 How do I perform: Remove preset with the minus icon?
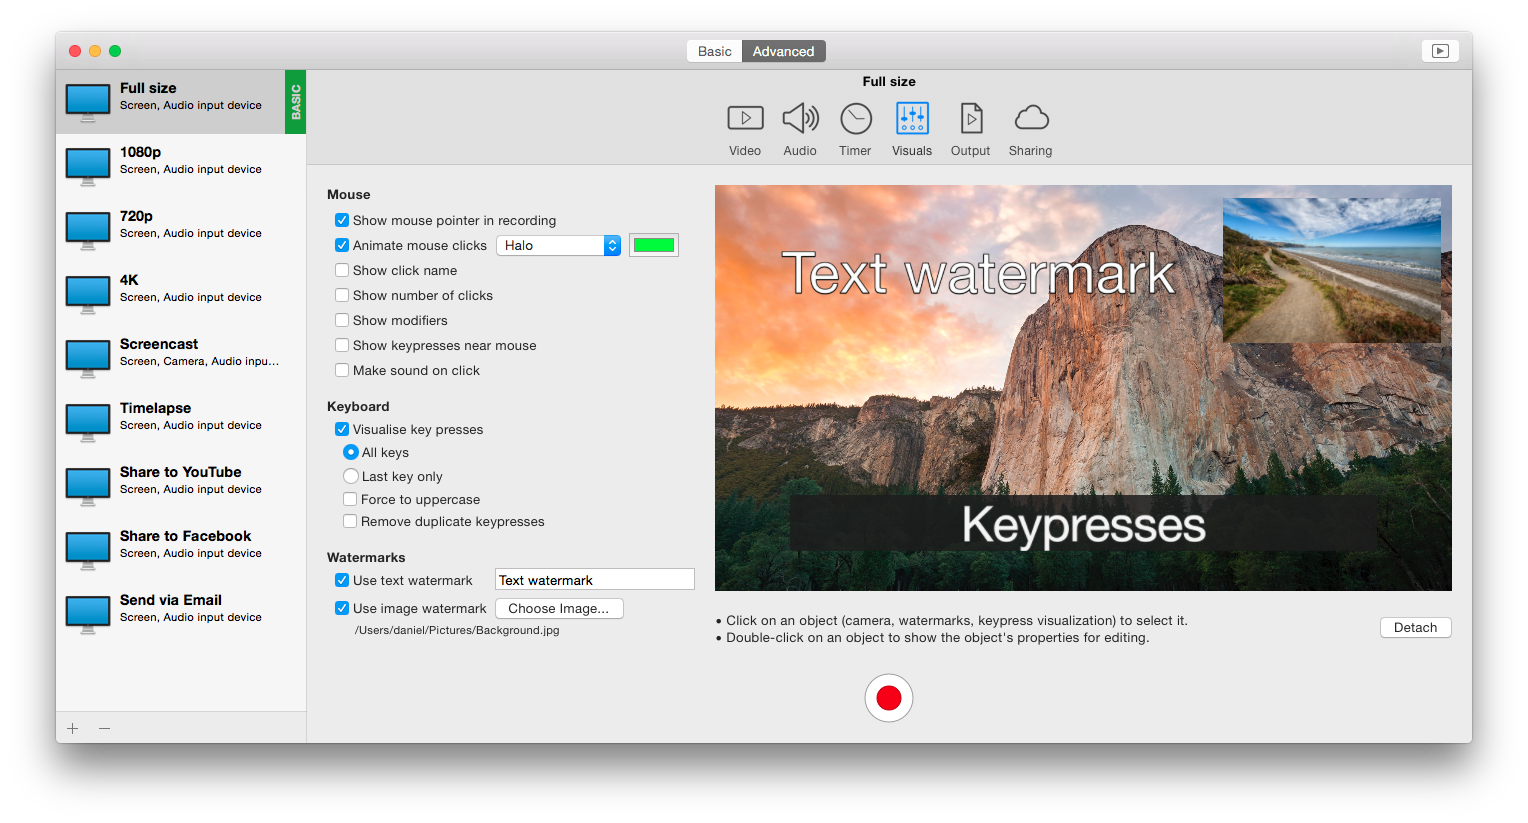point(104,728)
